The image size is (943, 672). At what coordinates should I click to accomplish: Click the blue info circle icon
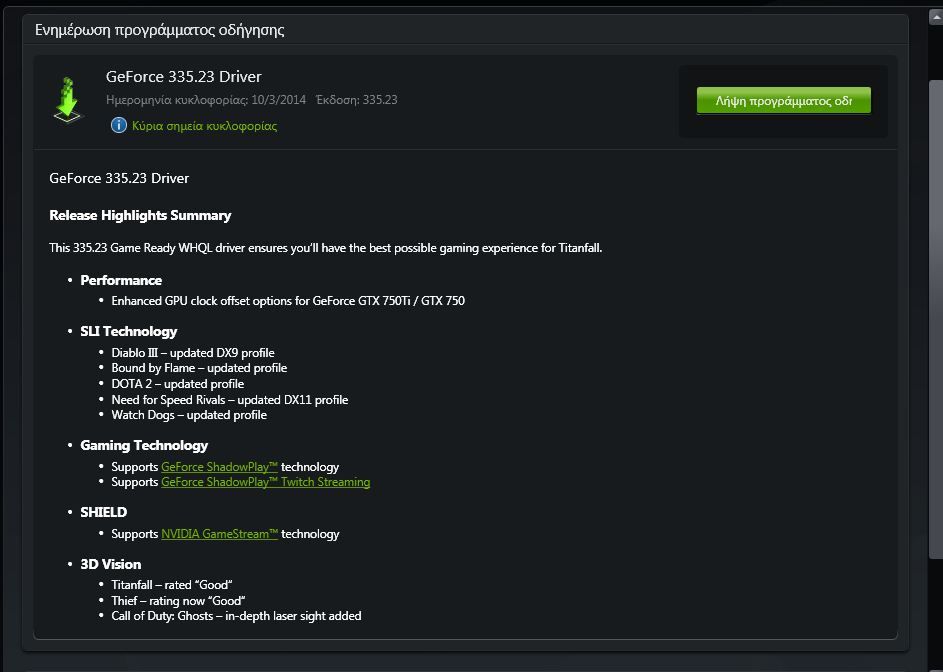pyautogui.click(x=119, y=126)
